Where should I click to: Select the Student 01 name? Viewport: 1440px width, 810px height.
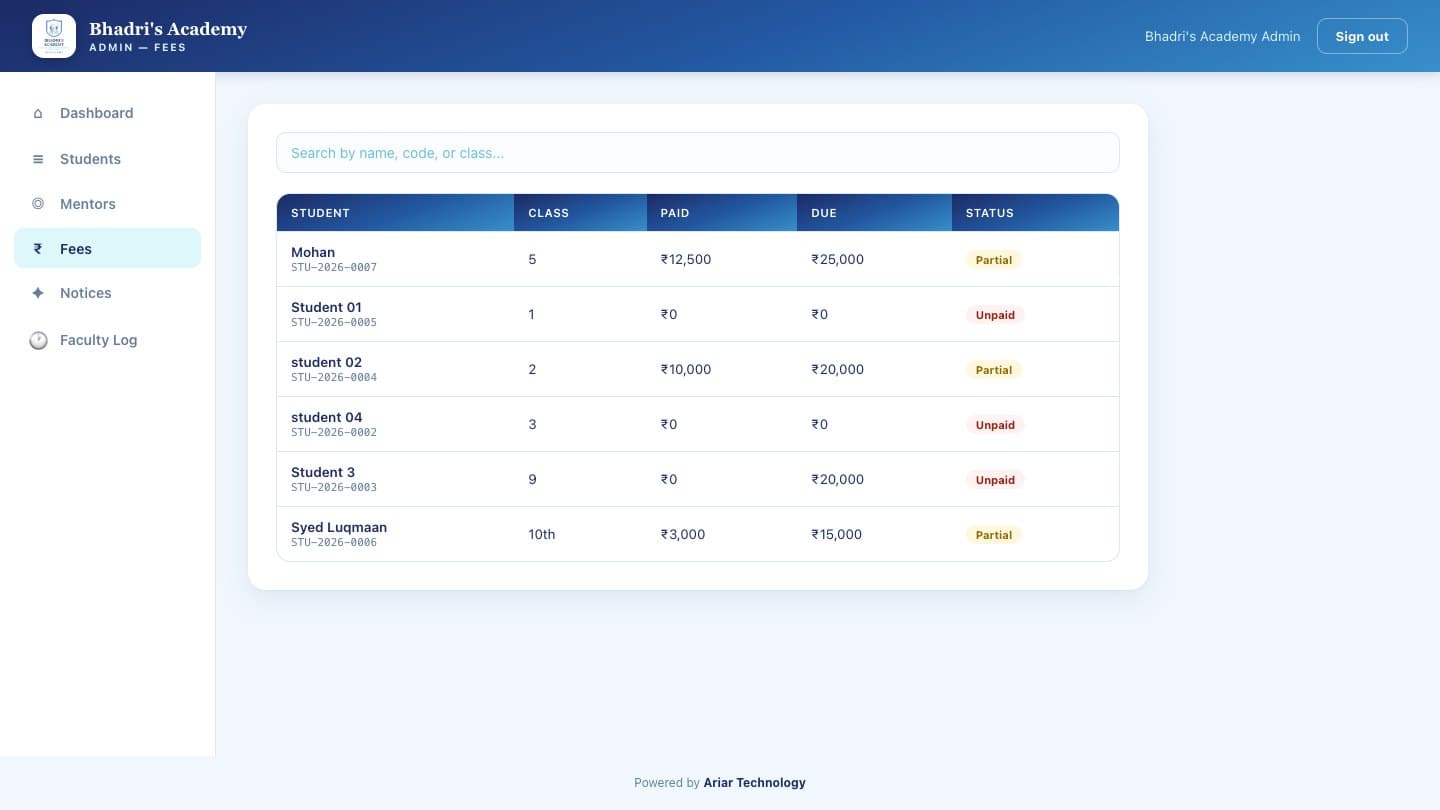(x=326, y=307)
